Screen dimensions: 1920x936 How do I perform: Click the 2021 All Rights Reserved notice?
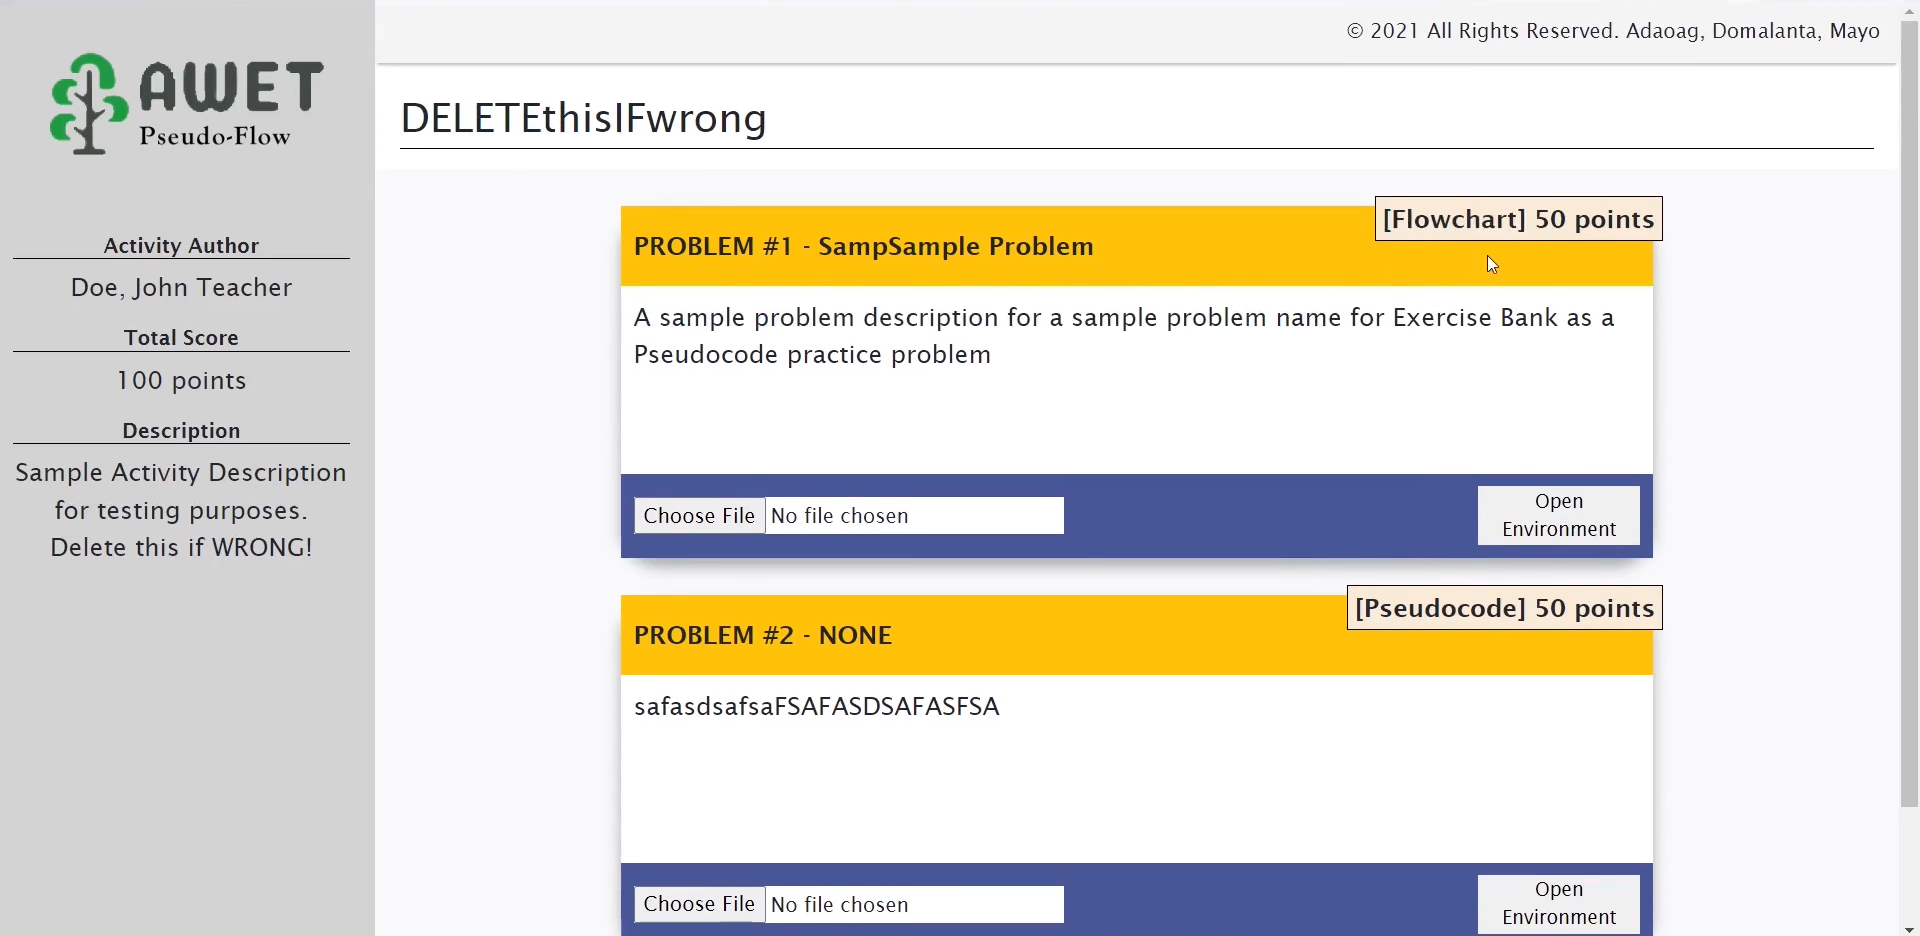tap(1612, 31)
